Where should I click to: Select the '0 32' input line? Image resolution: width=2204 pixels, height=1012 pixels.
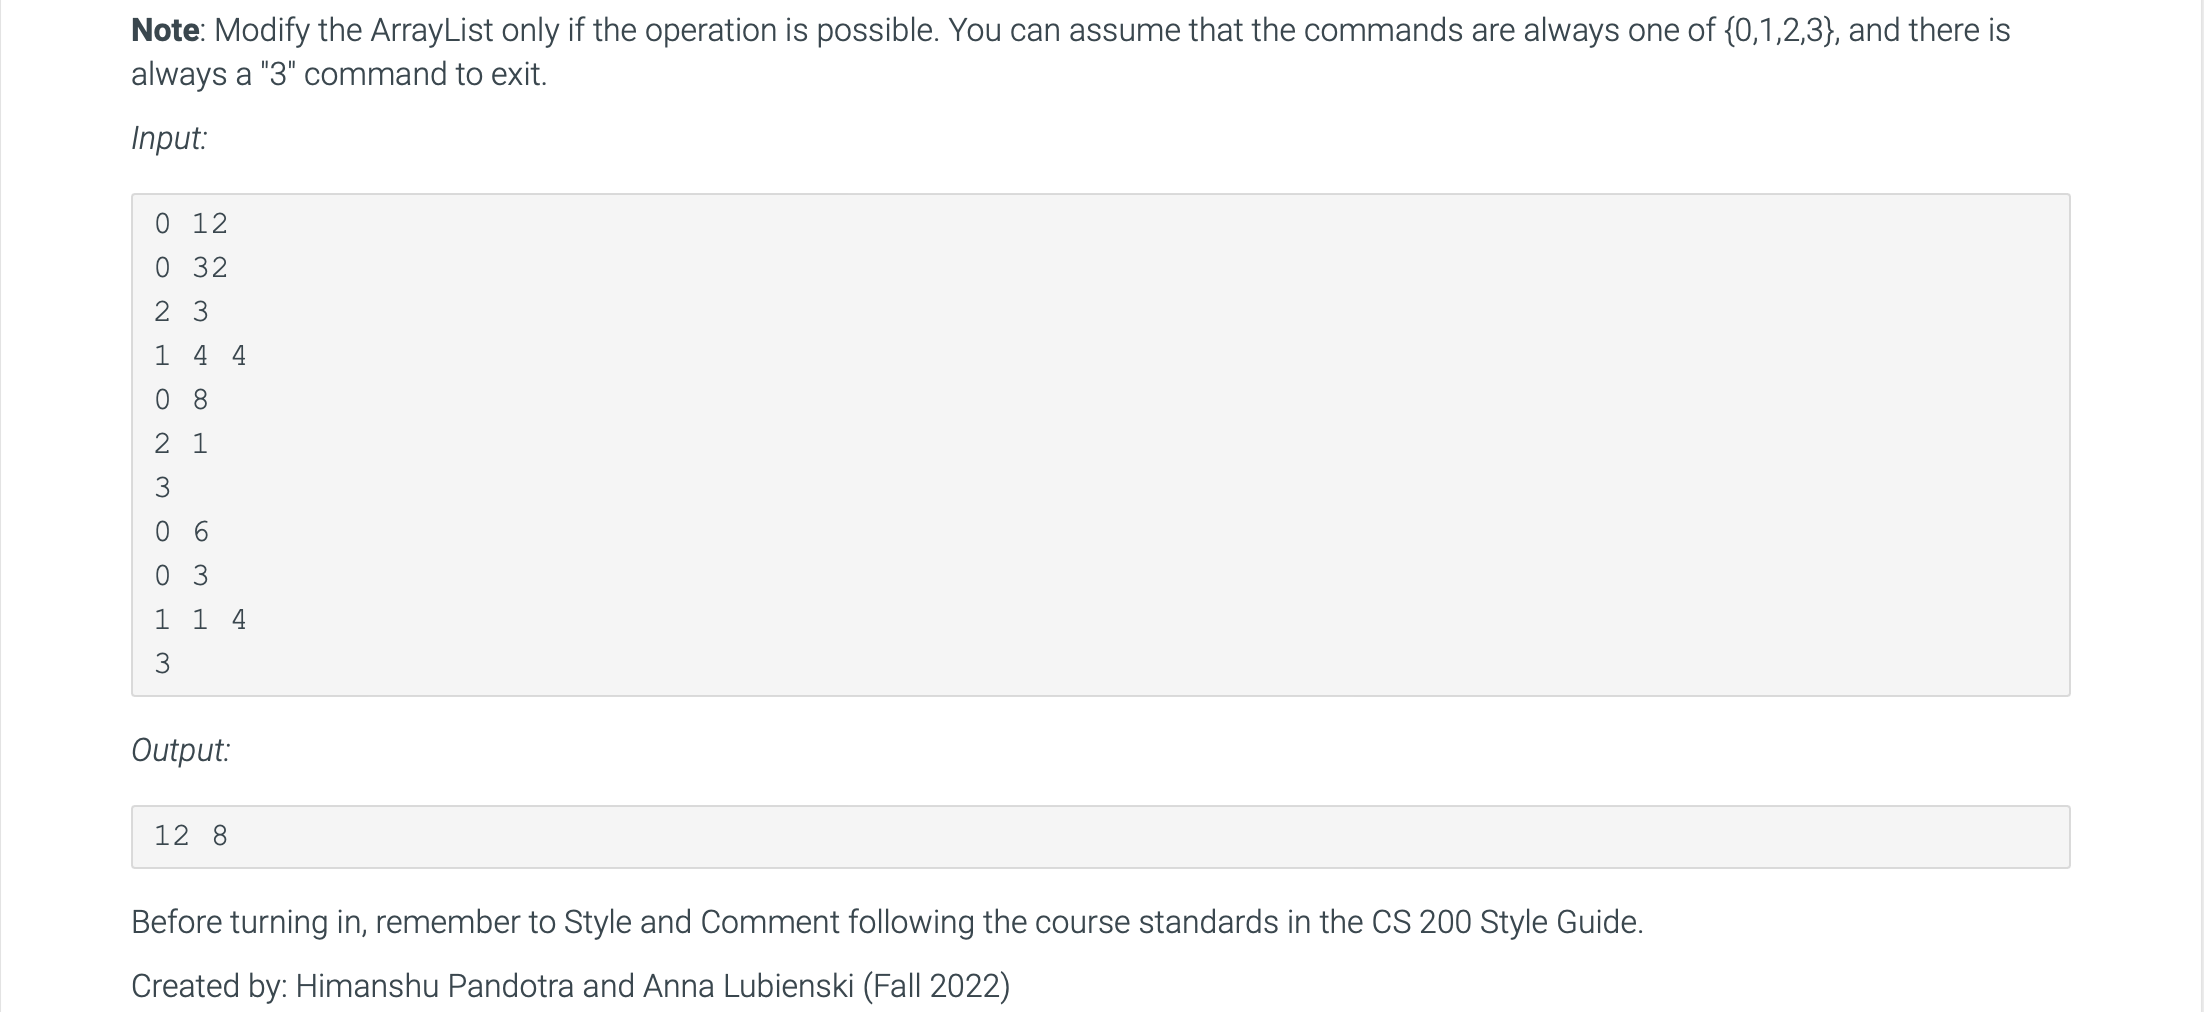tap(191, 267)
